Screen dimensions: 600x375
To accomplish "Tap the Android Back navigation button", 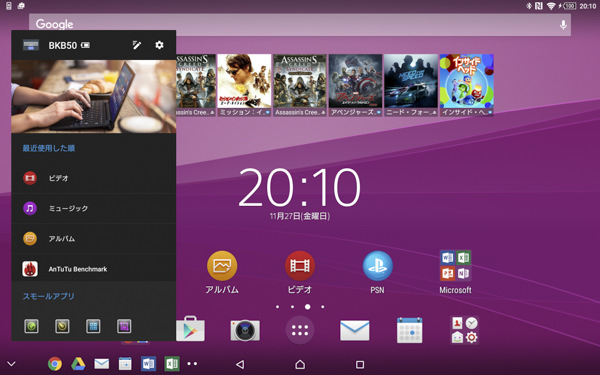I will 240,364.
